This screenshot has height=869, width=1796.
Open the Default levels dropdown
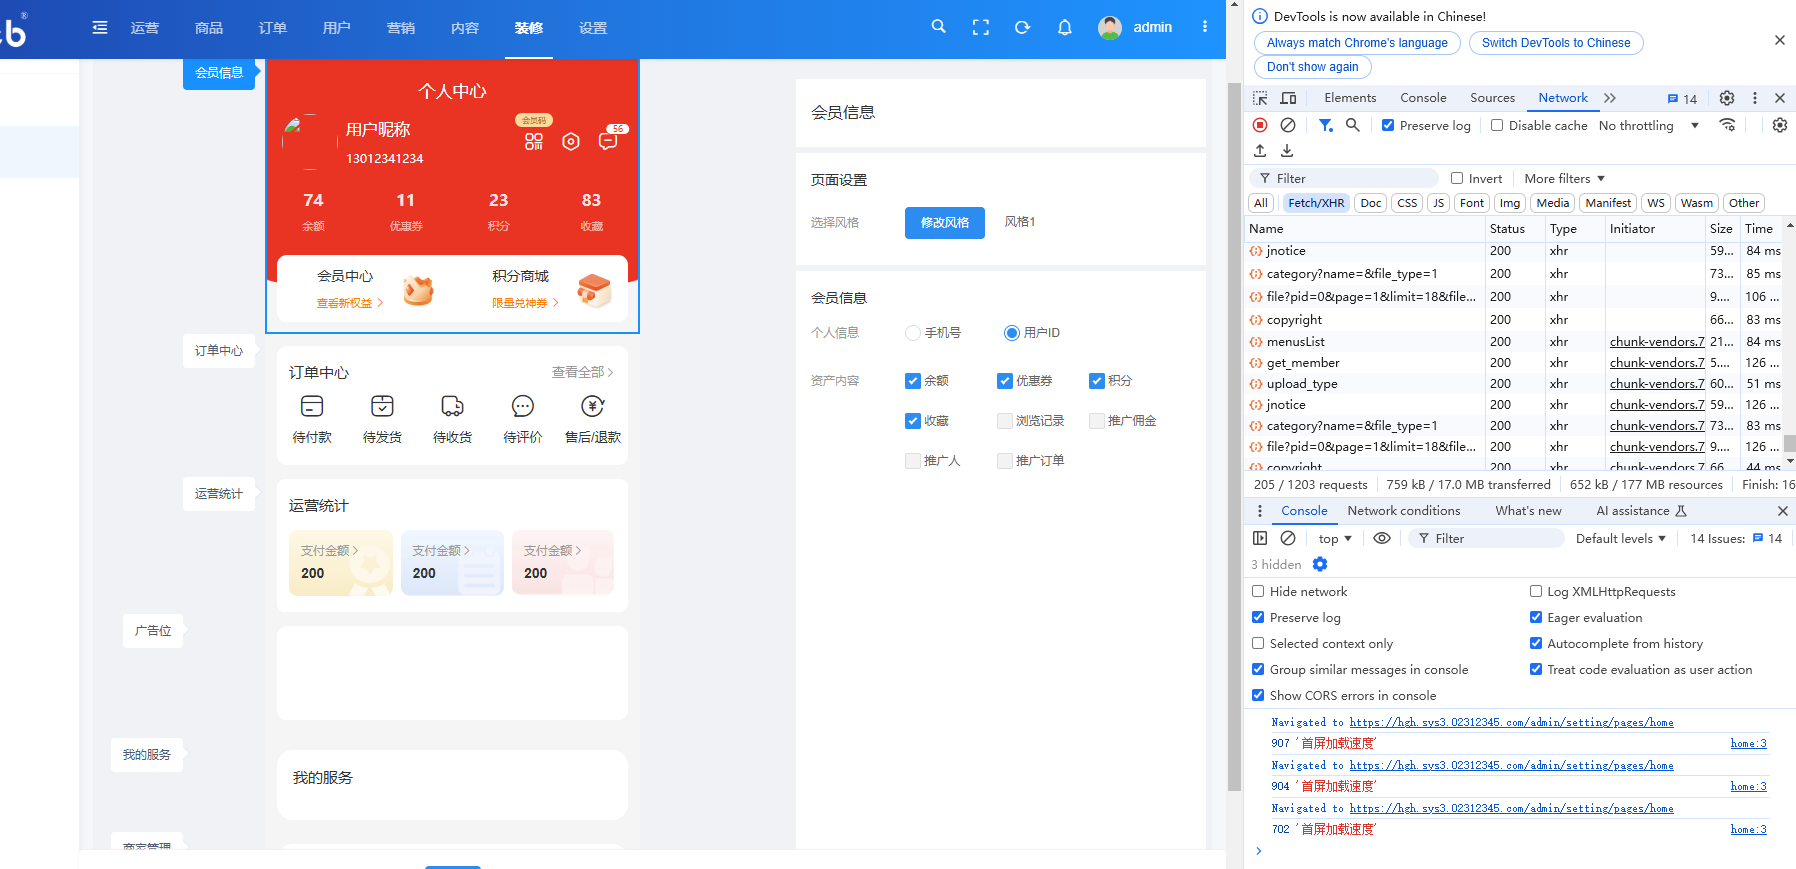click(x=1621, y=538)
